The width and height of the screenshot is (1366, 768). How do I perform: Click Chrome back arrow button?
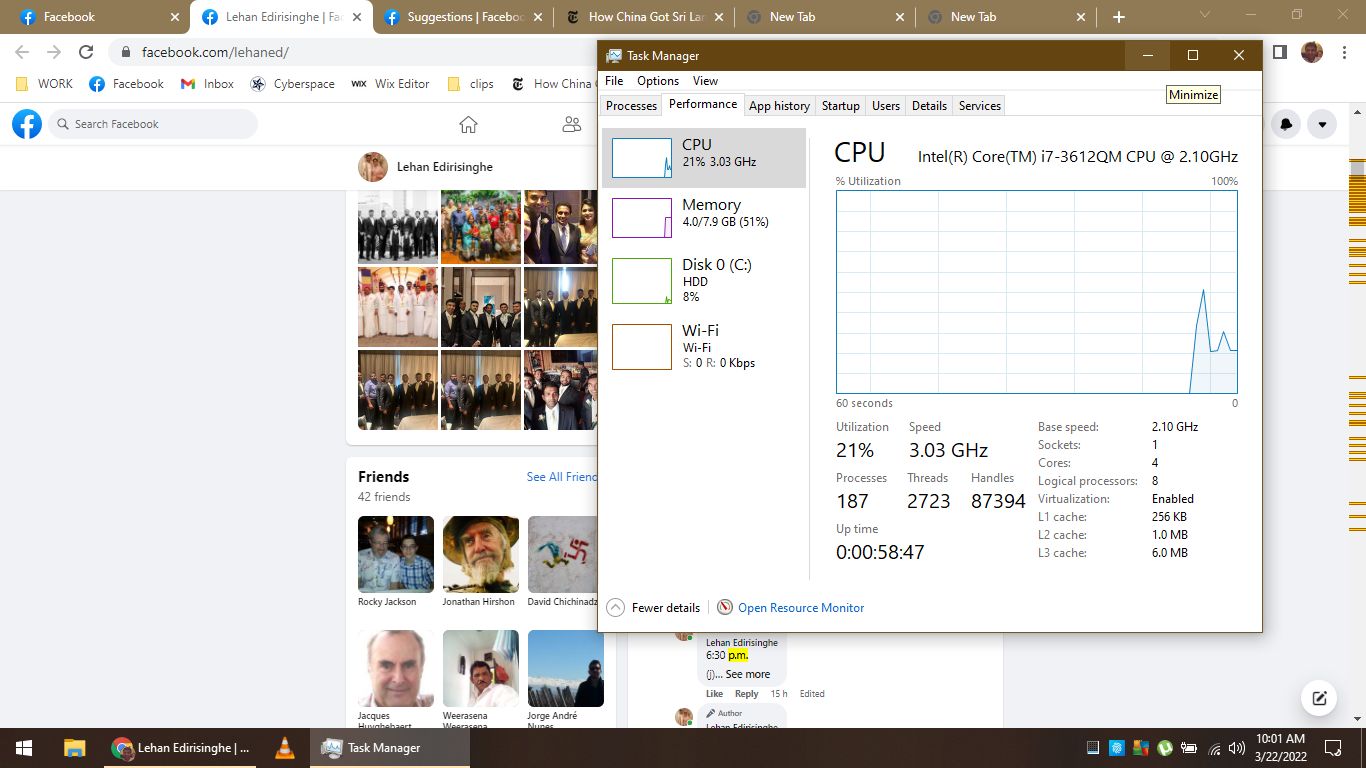click(22, 52)
